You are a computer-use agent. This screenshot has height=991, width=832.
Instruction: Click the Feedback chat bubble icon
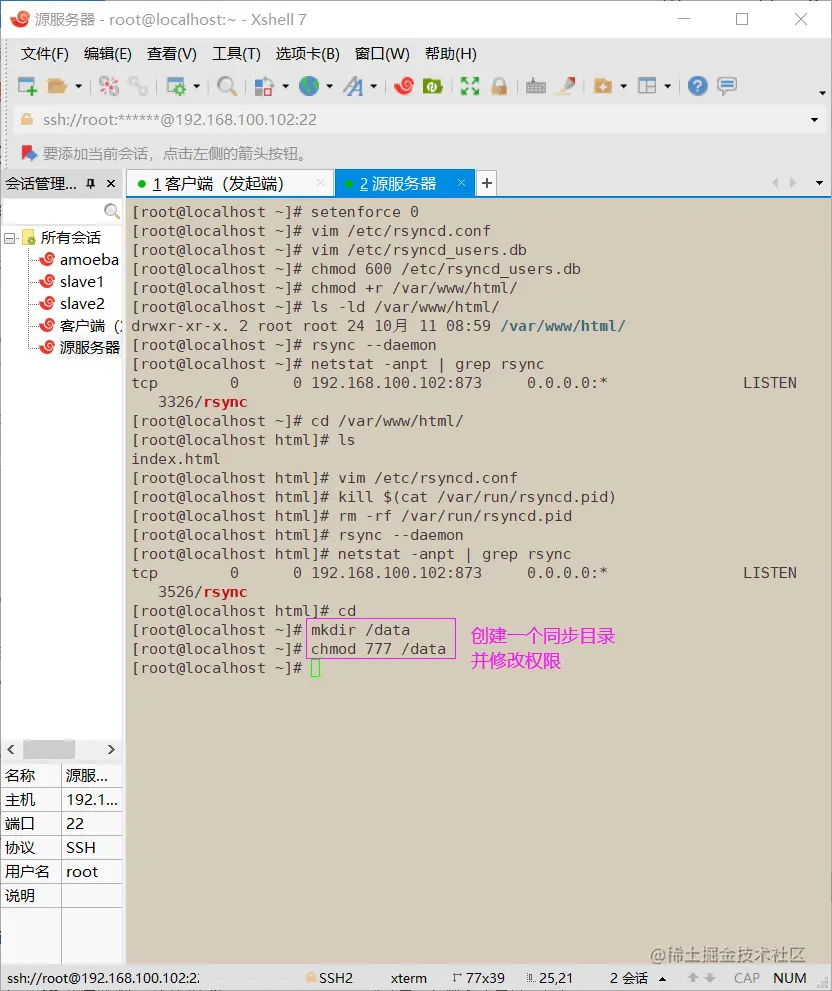pos(727,86)
